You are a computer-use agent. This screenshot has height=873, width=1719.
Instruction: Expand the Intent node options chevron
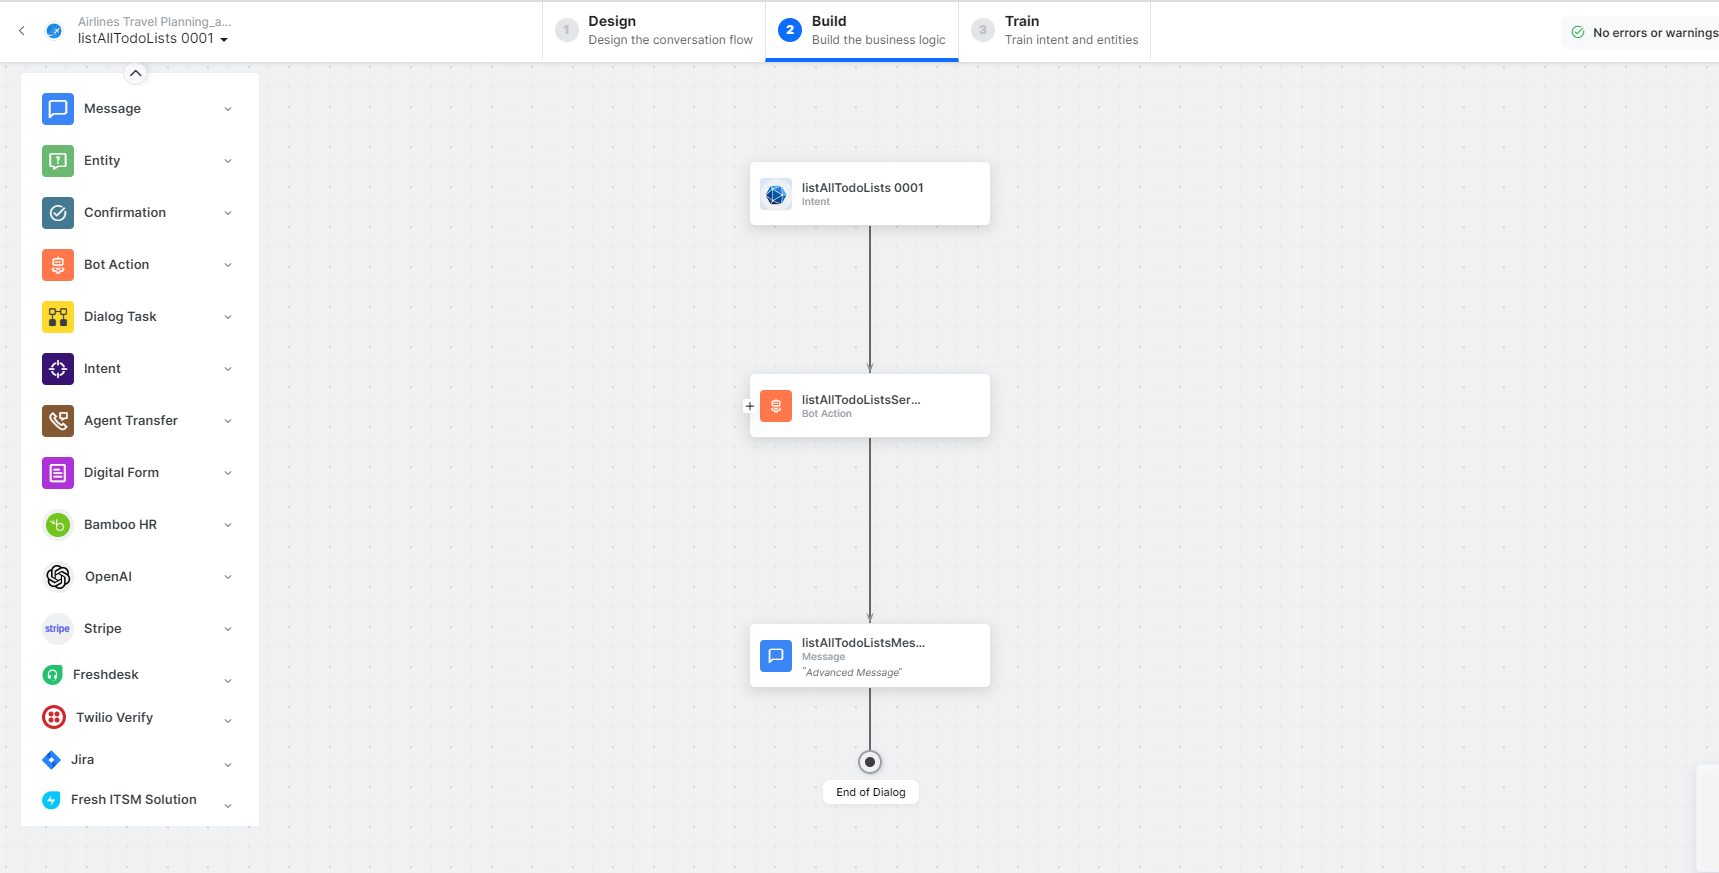(228, 369)
